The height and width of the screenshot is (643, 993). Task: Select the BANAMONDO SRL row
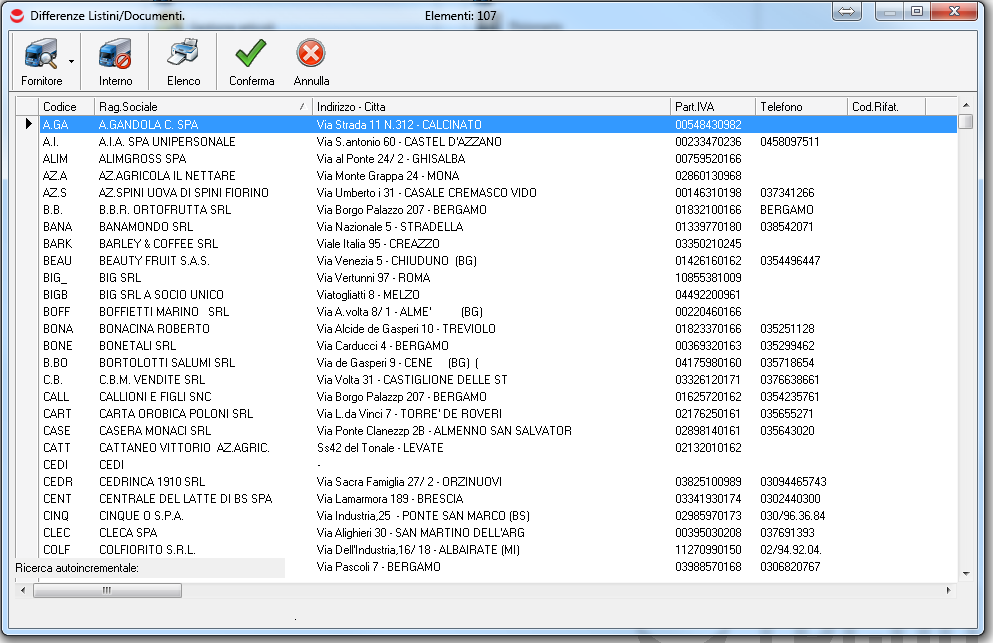(x=146, y=227)
